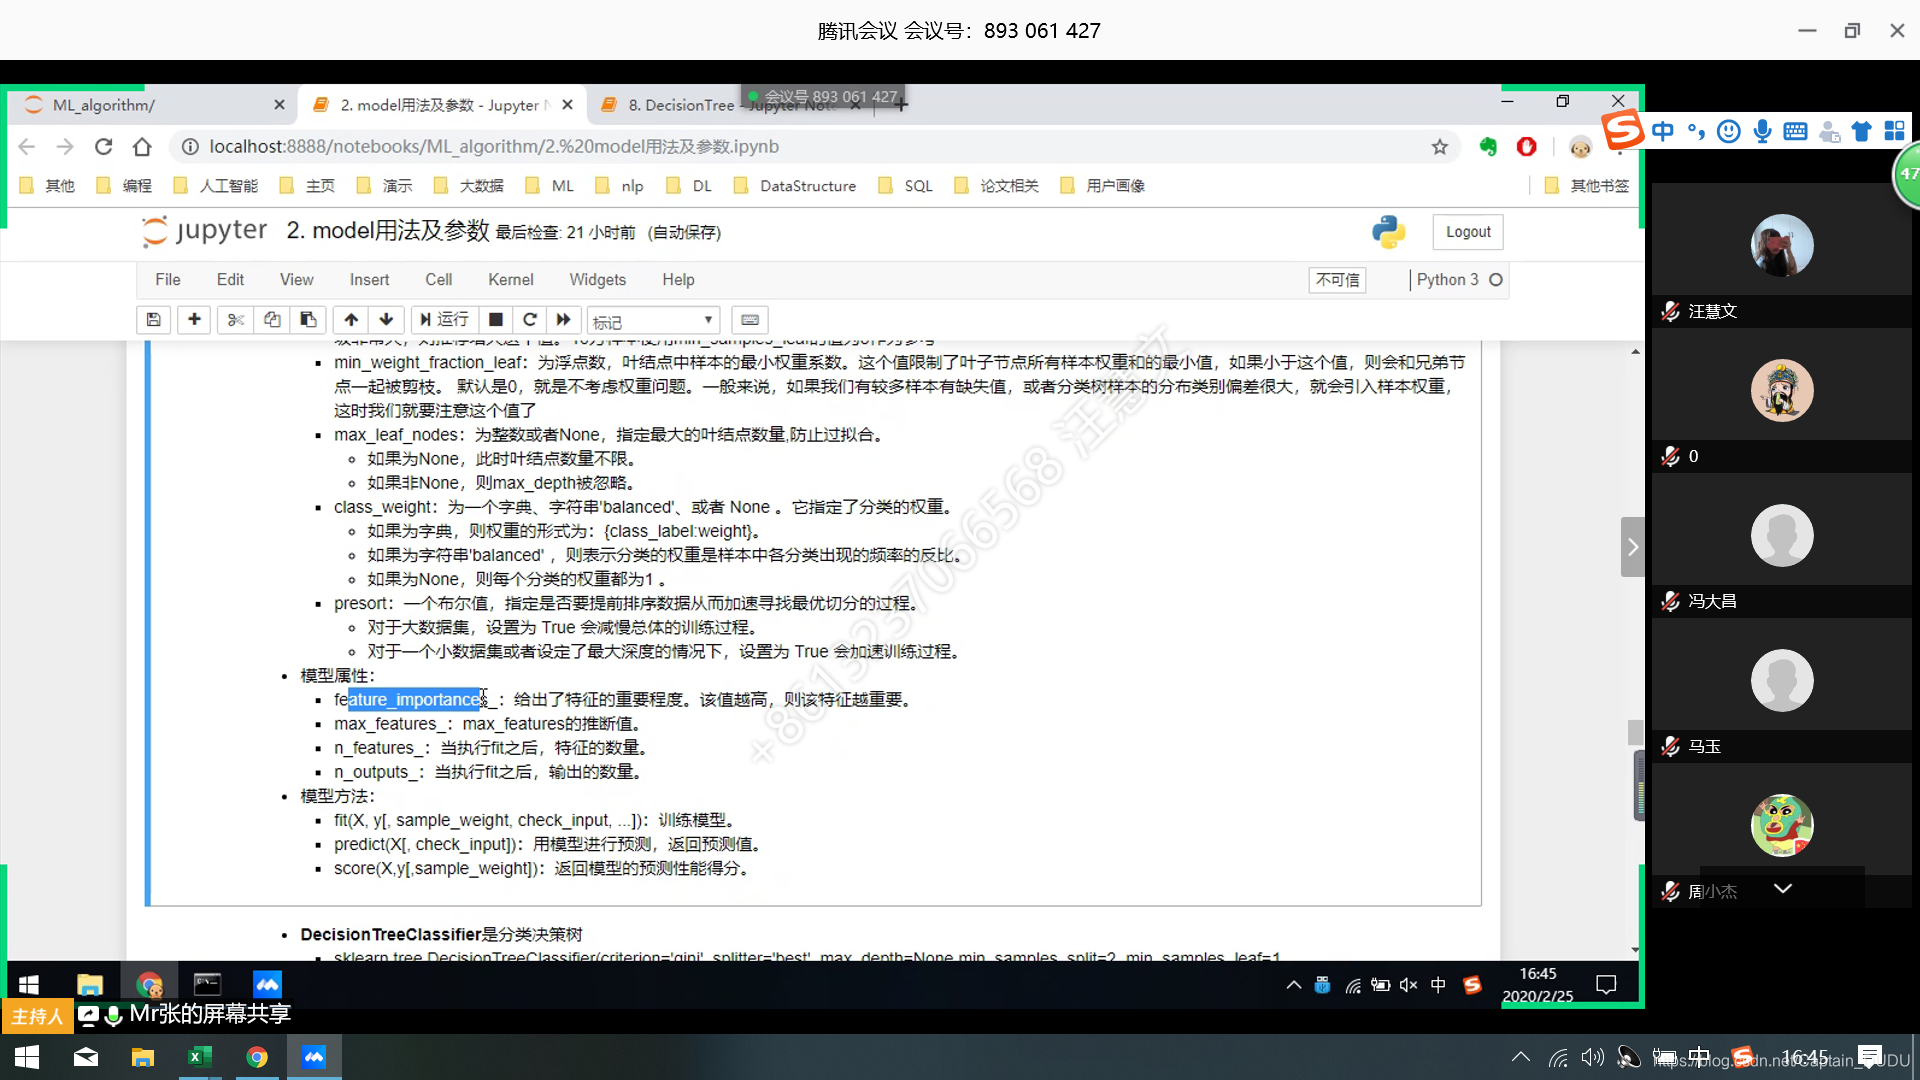Move selected cell up arrow
The width and height of the screenshot is (1920, 1080).
click(351, 320)
